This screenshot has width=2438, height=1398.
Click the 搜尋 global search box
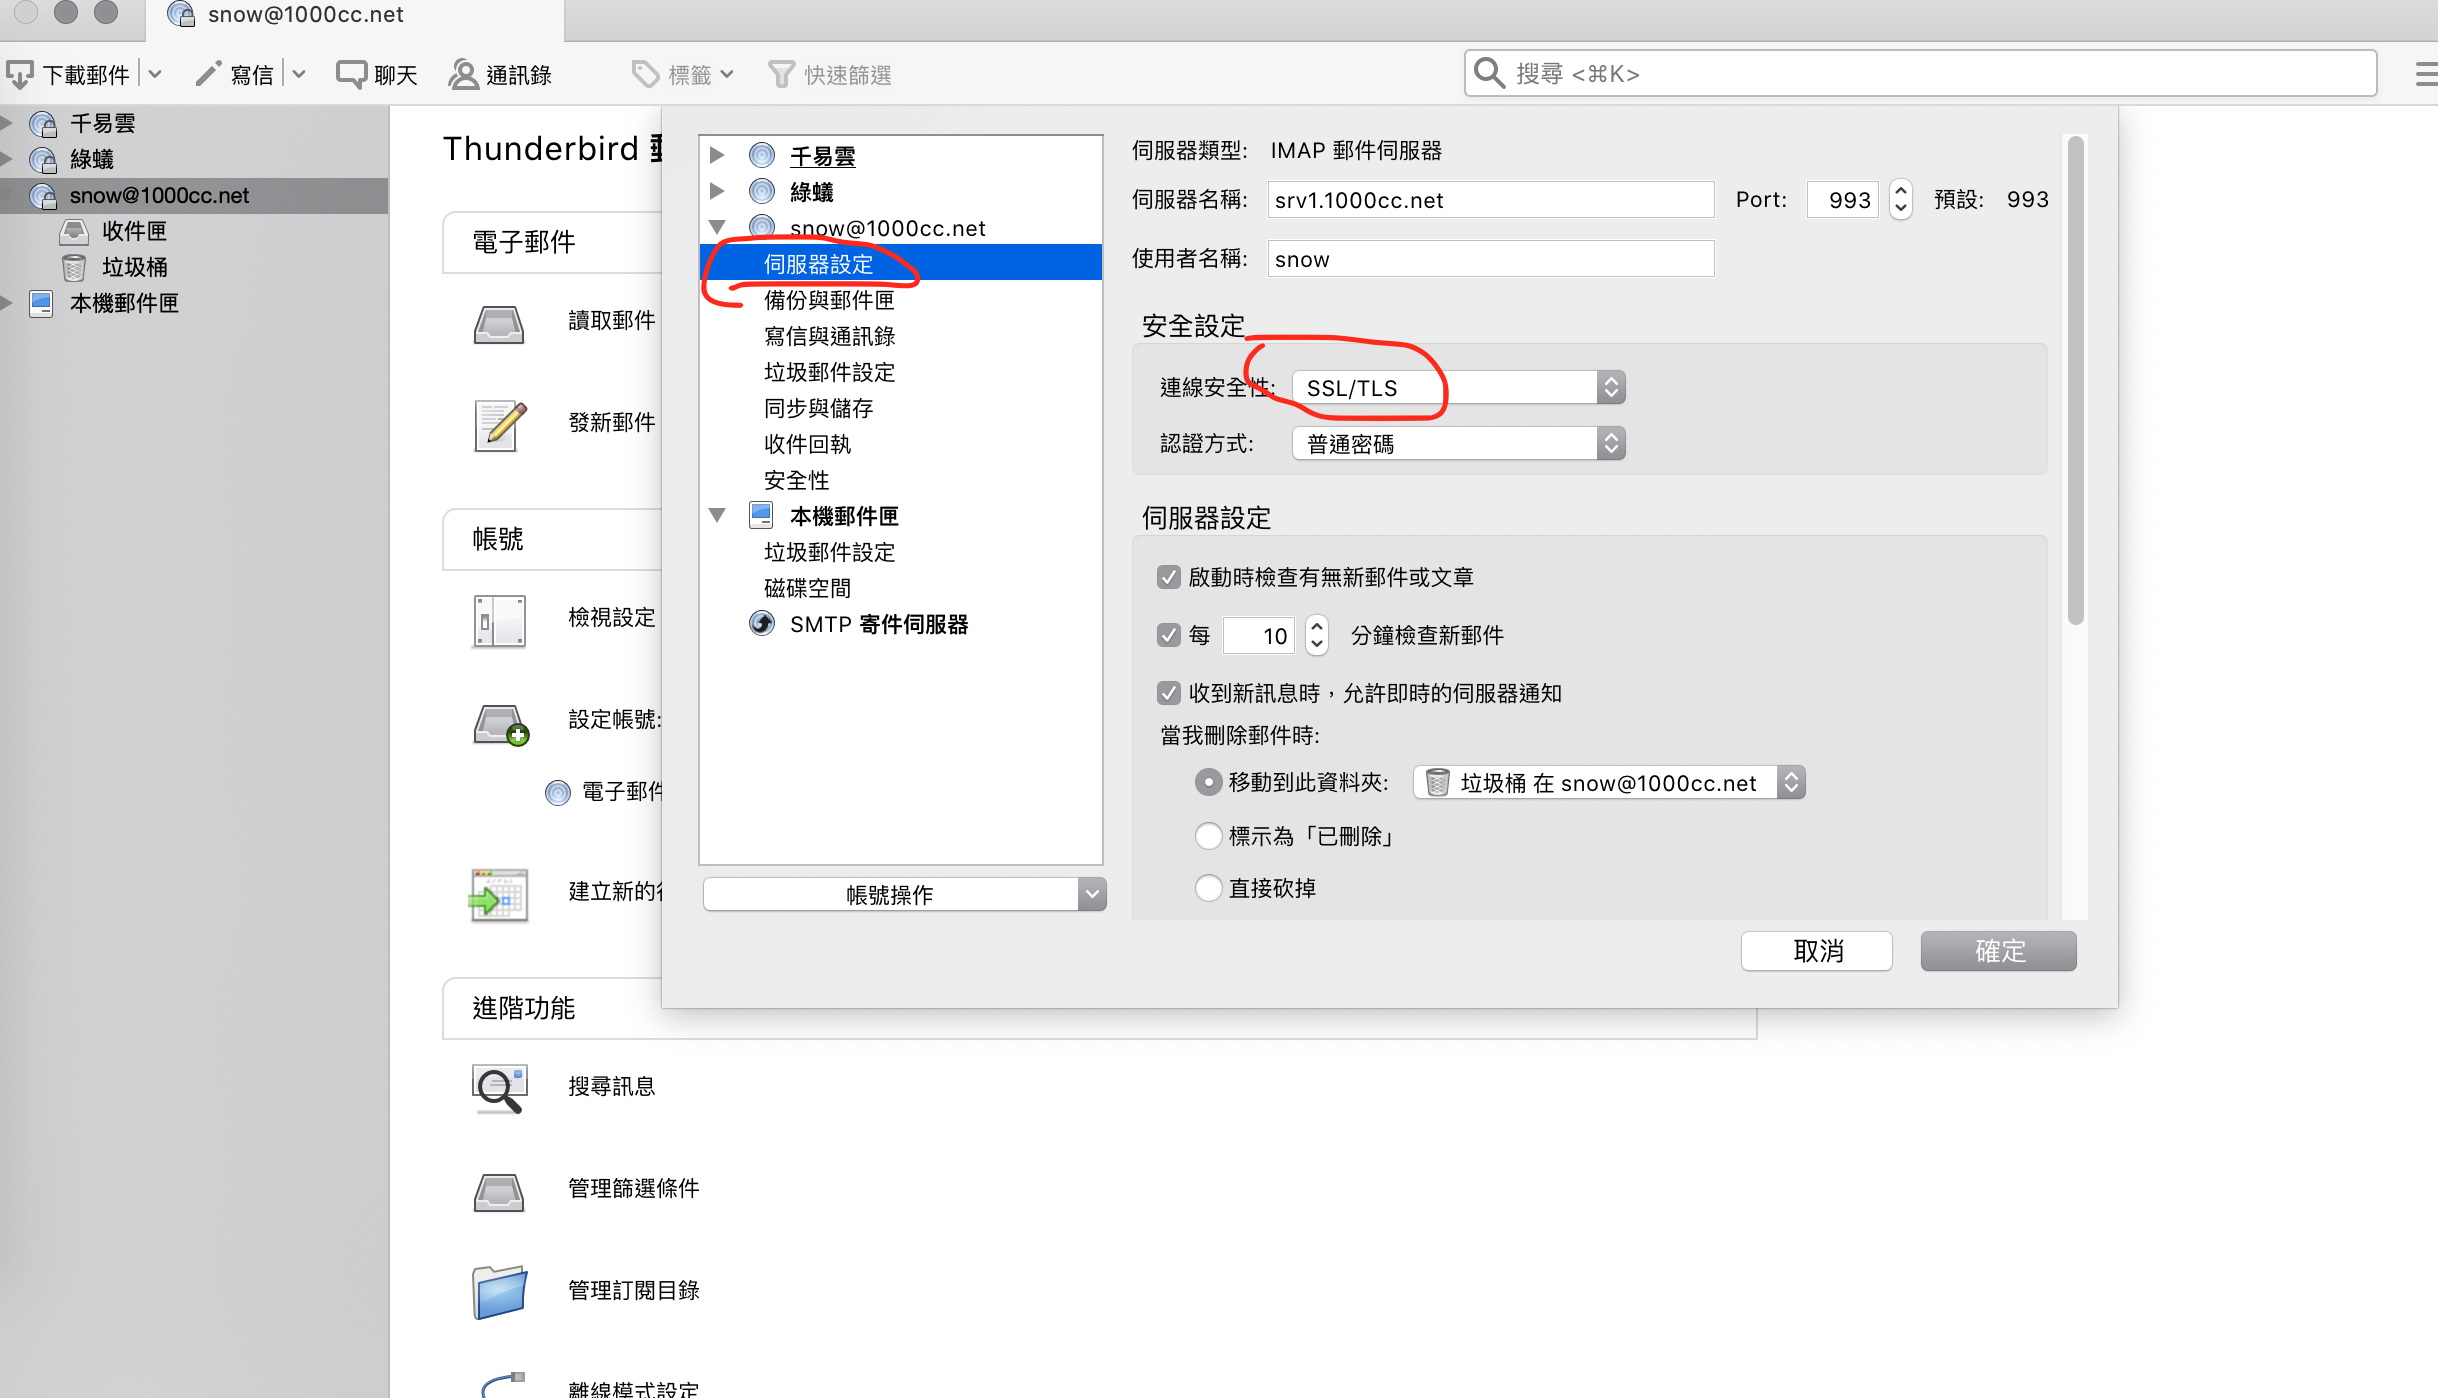1920,73
